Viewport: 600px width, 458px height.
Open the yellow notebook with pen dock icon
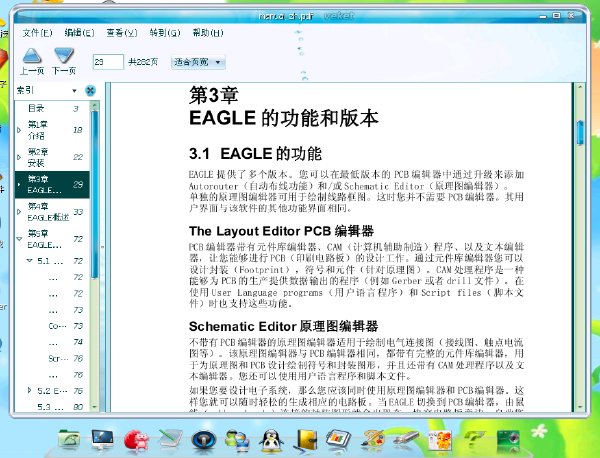click(306, 440)
